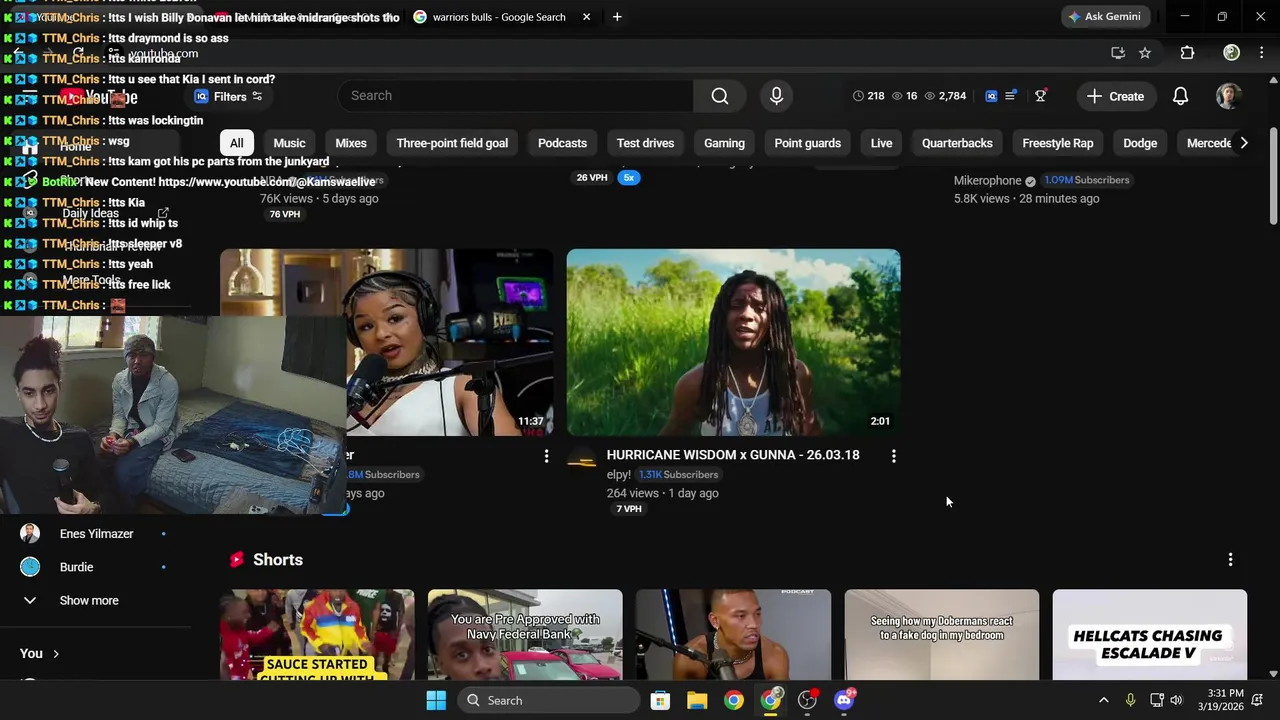
Task: Click the YouTube search input field
Action: [x=516, y=96]
